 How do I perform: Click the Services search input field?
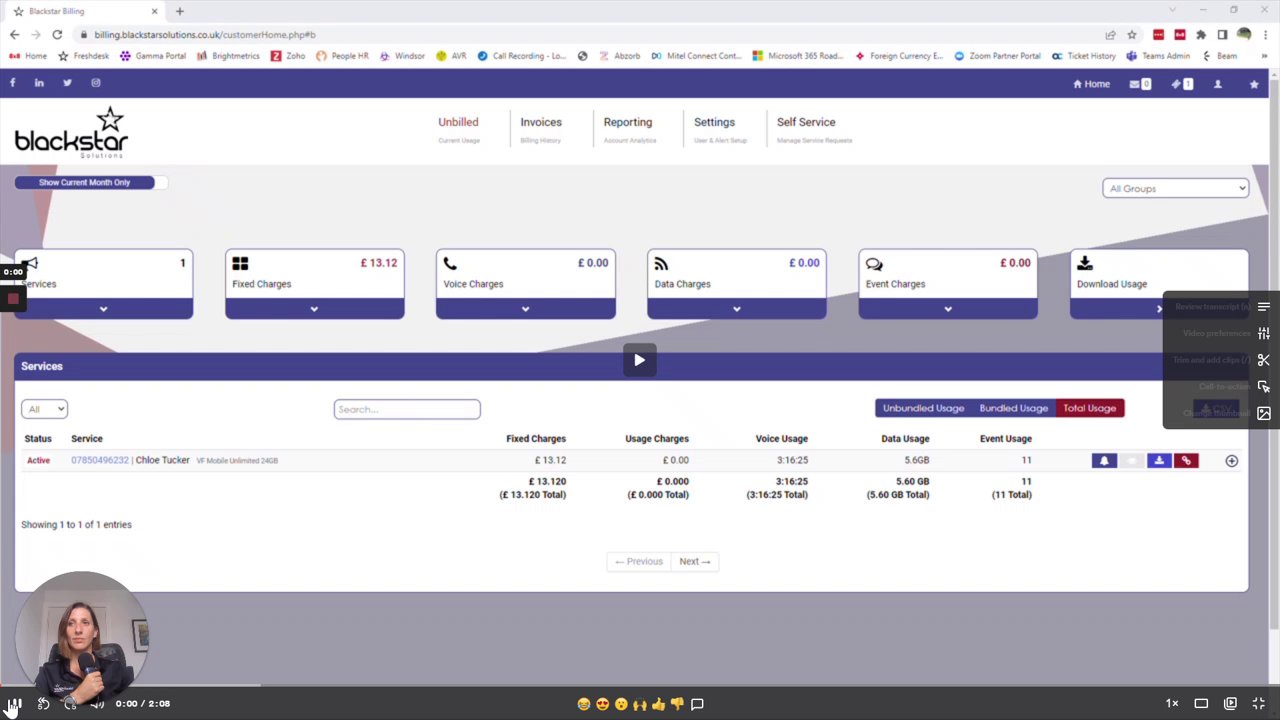407,409
